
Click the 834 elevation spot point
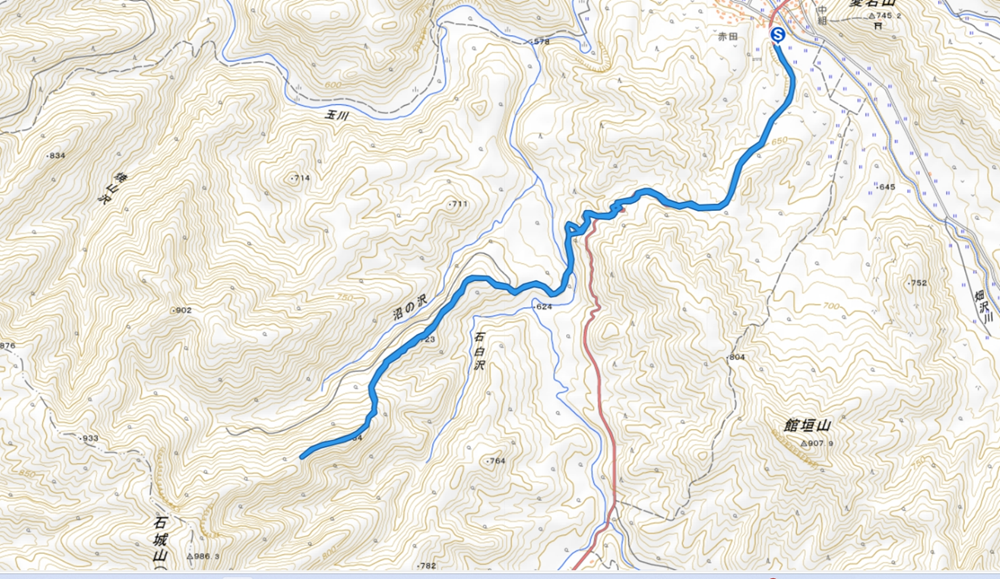click(x=48, y=156)
